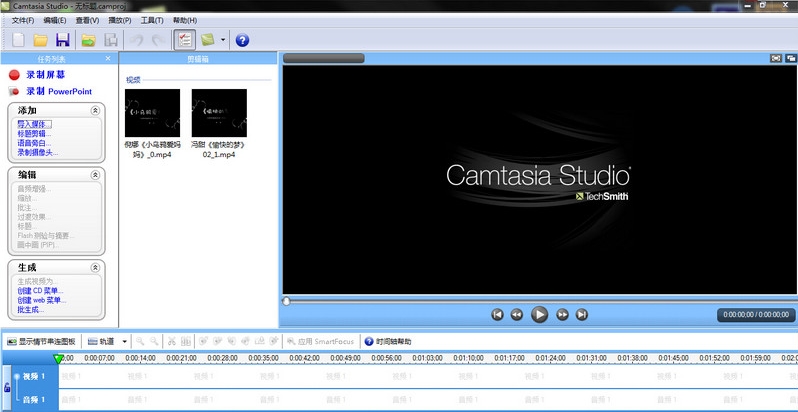The width and height of the screenshot is (798, 412).
Task: Select the 视频 1 track label
Action: (34, 376)
